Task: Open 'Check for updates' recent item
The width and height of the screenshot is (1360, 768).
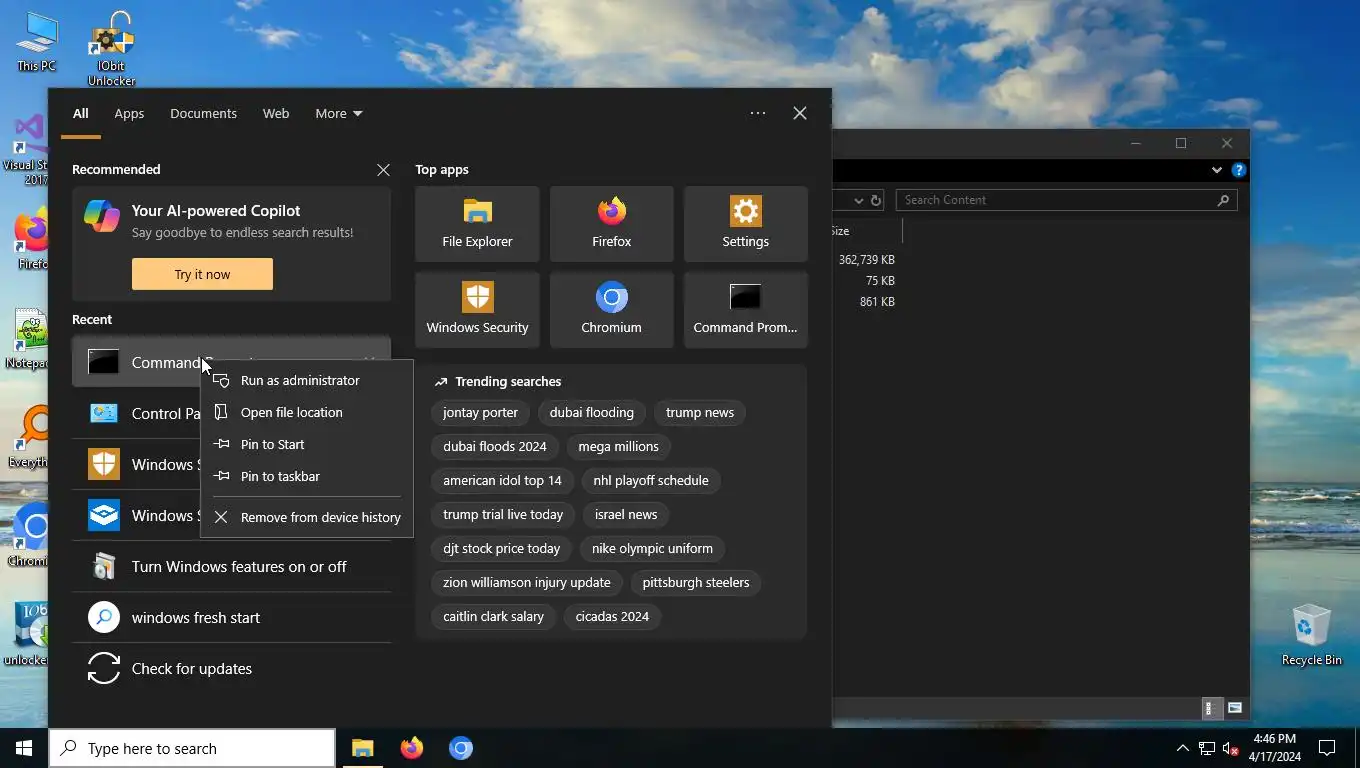Action: coord(231,668)
